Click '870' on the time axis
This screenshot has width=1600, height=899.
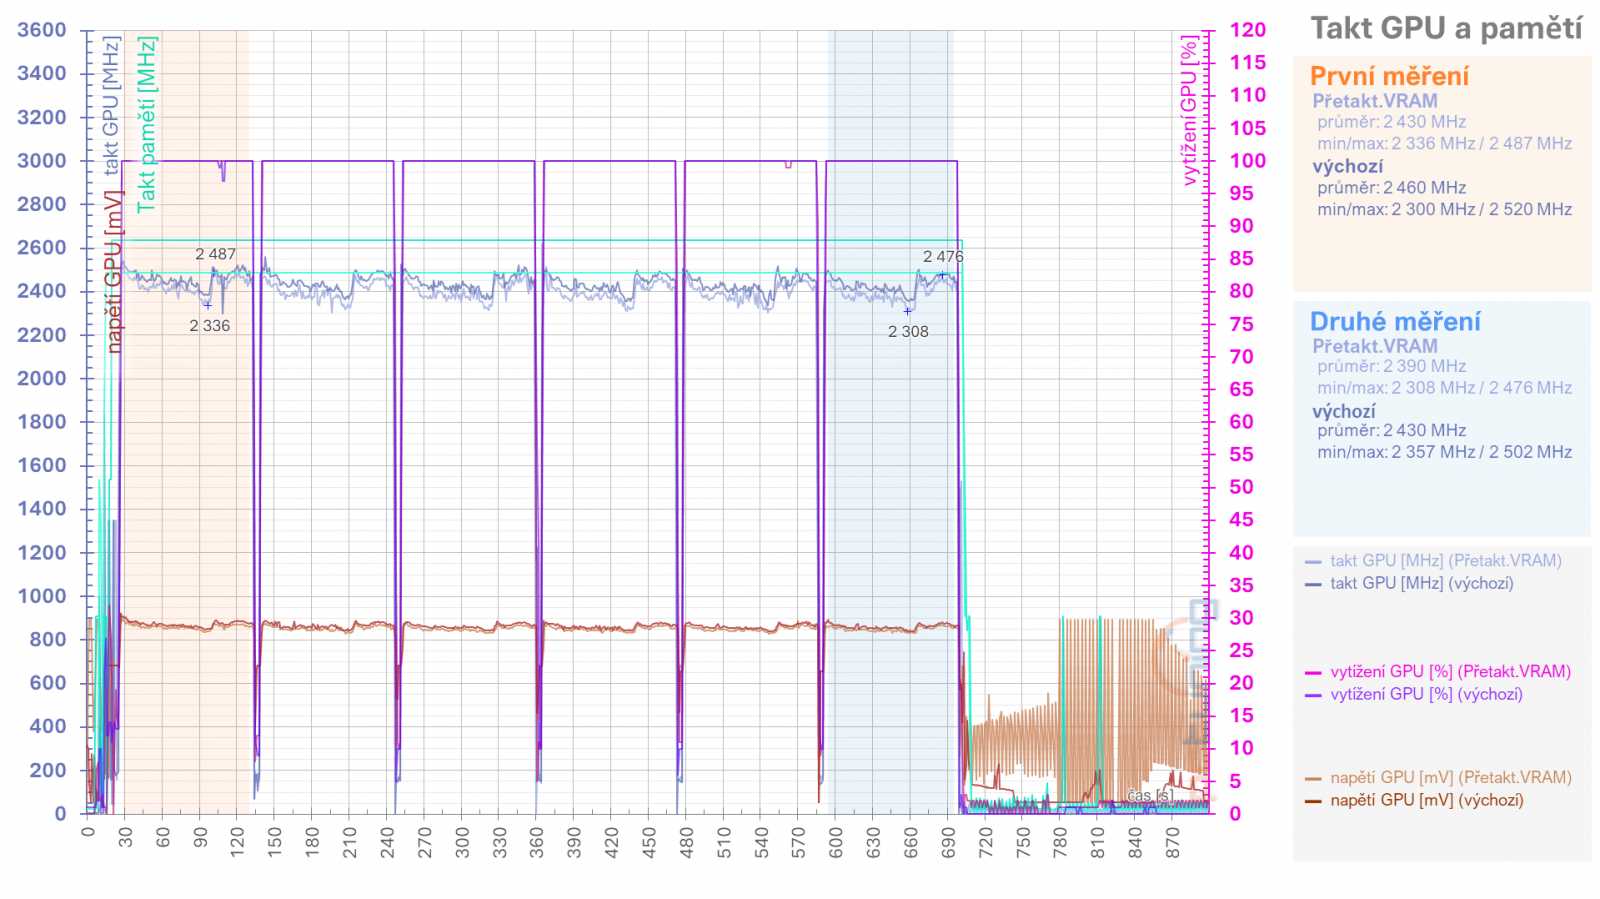1172,842
